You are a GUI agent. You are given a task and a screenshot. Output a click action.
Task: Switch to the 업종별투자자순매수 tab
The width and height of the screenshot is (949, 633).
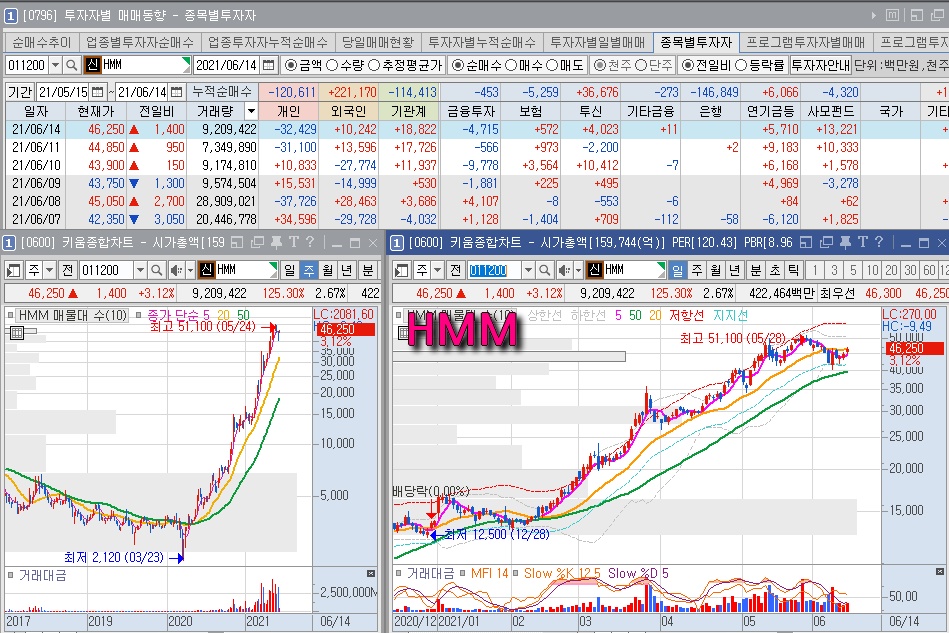140,42
